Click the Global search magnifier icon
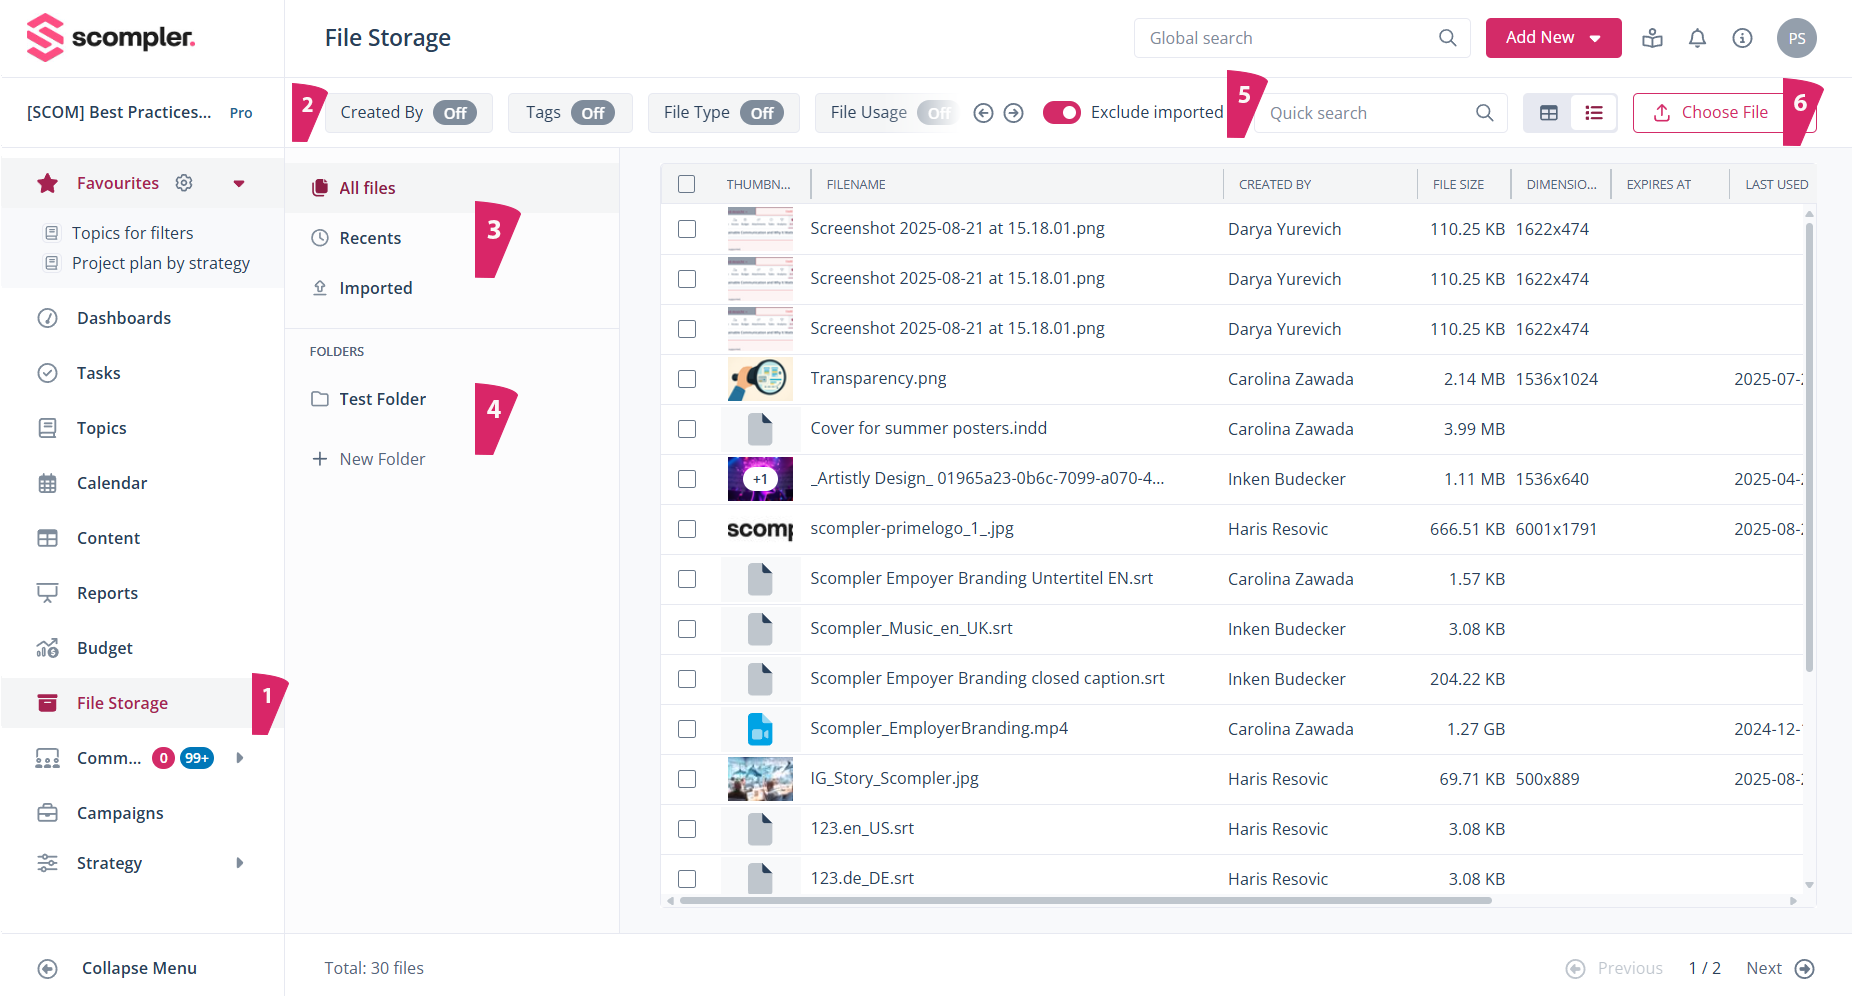Viewport: 1854px width, 996px height. coord(1447,38)
